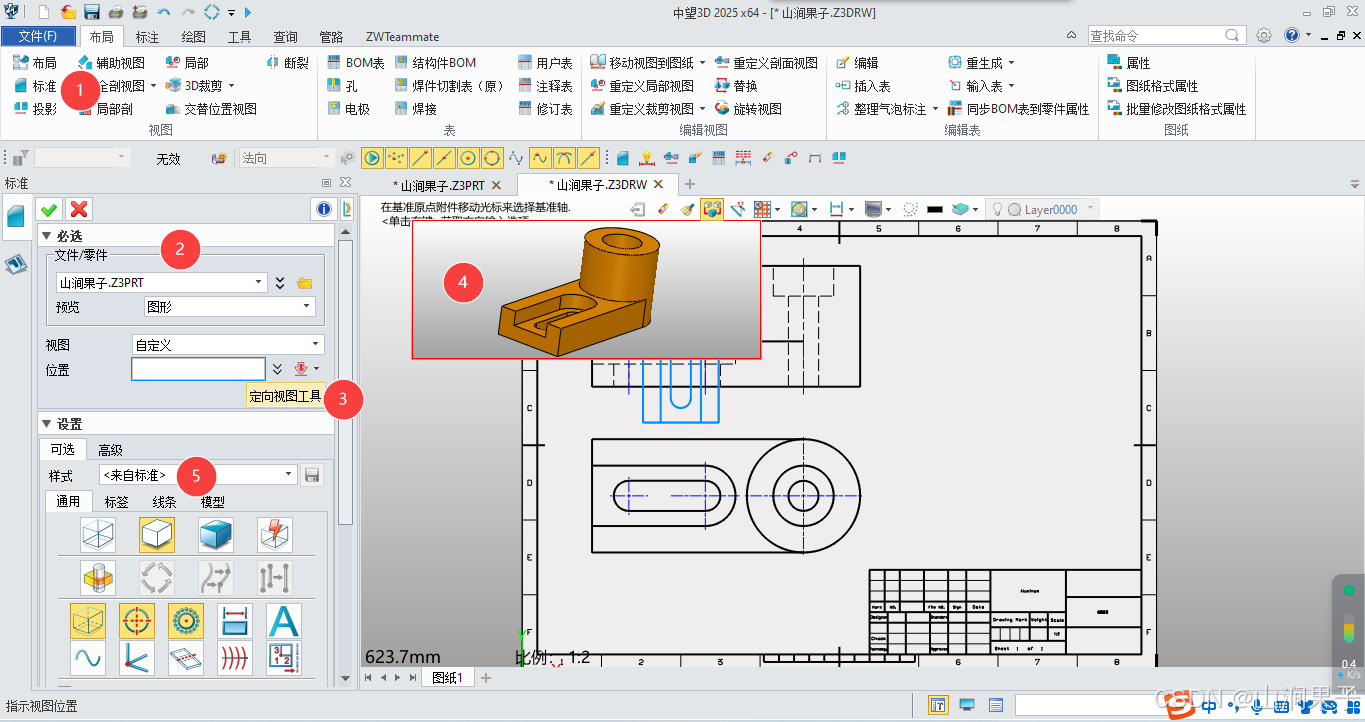This screenshot has width=1365, height=722.
Task: Select the hidden-line removed display style icon
Action: click(x=157, y=535)
